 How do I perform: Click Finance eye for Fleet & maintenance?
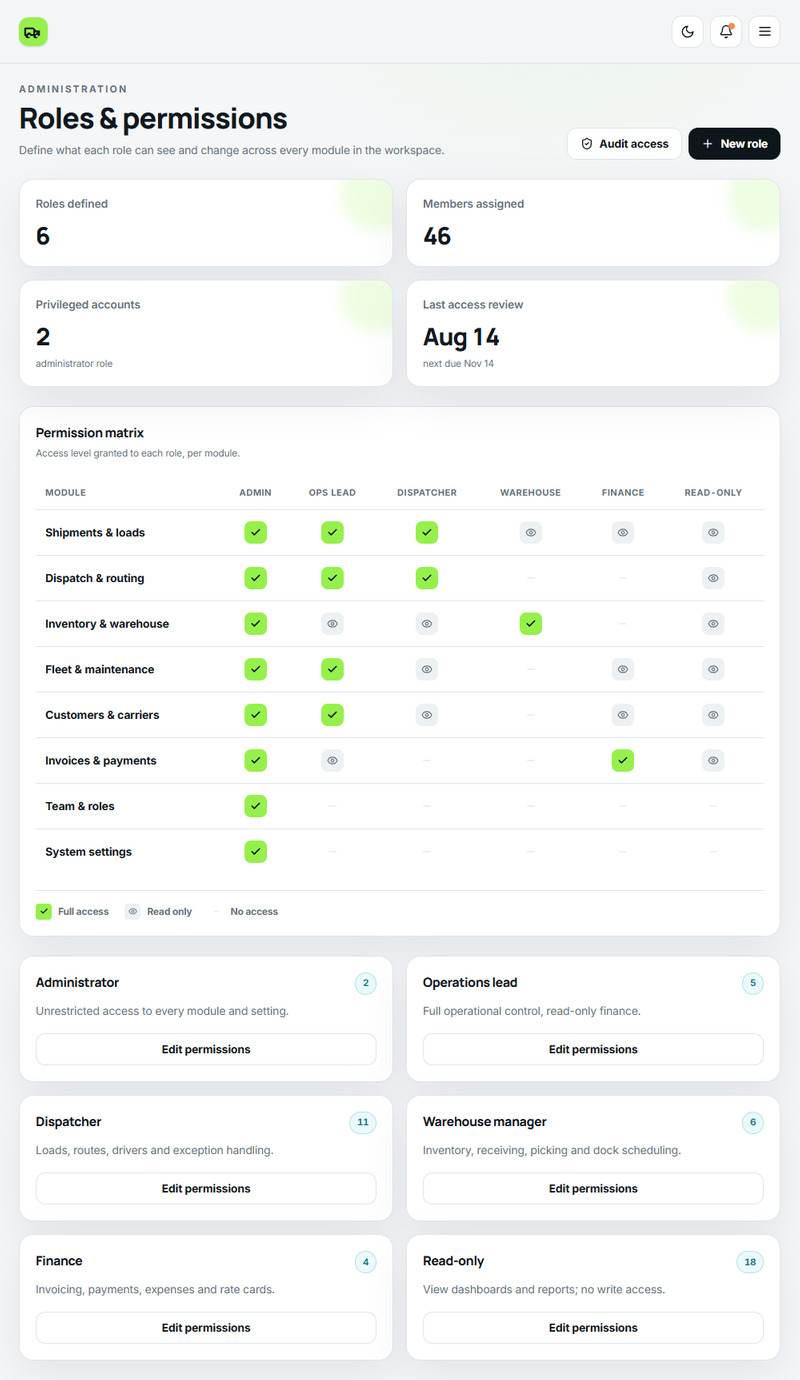623,670
